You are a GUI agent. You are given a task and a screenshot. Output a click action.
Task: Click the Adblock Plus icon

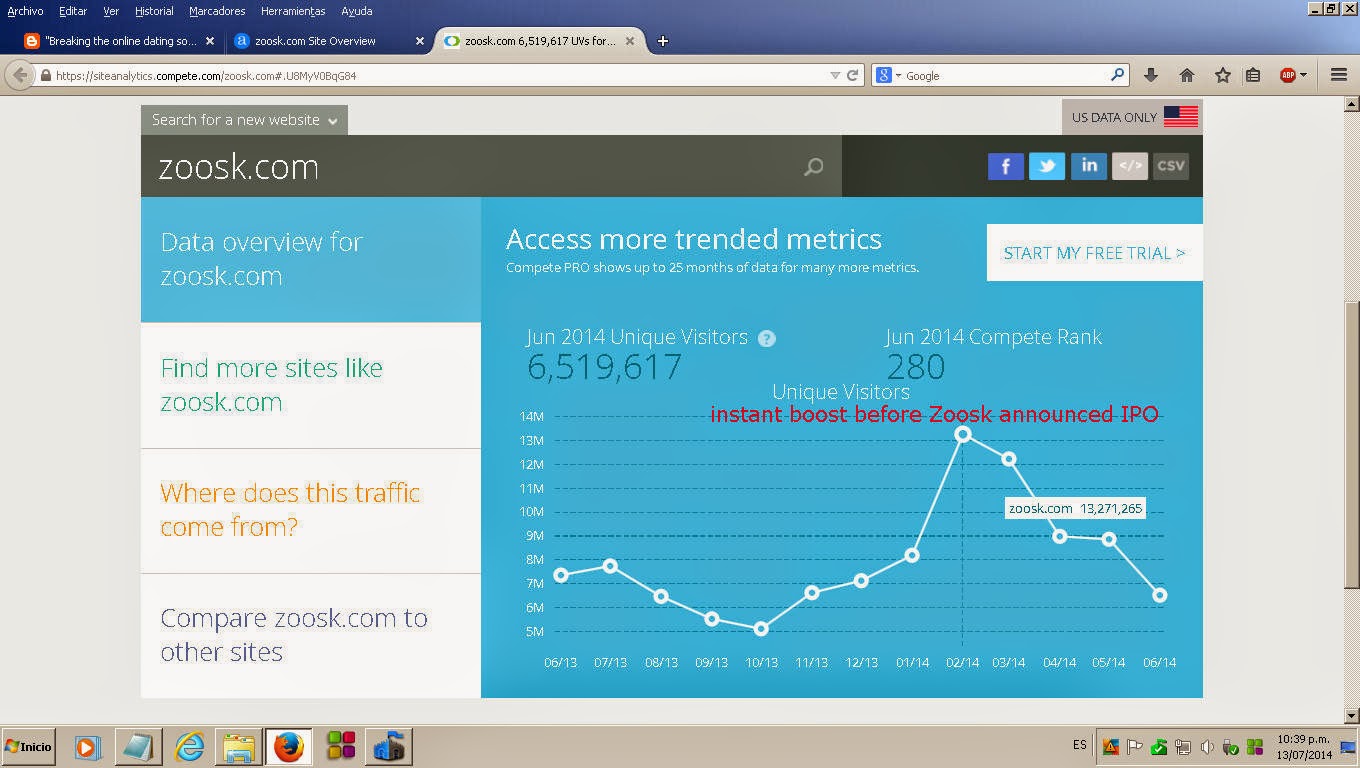coord(1288,75)
